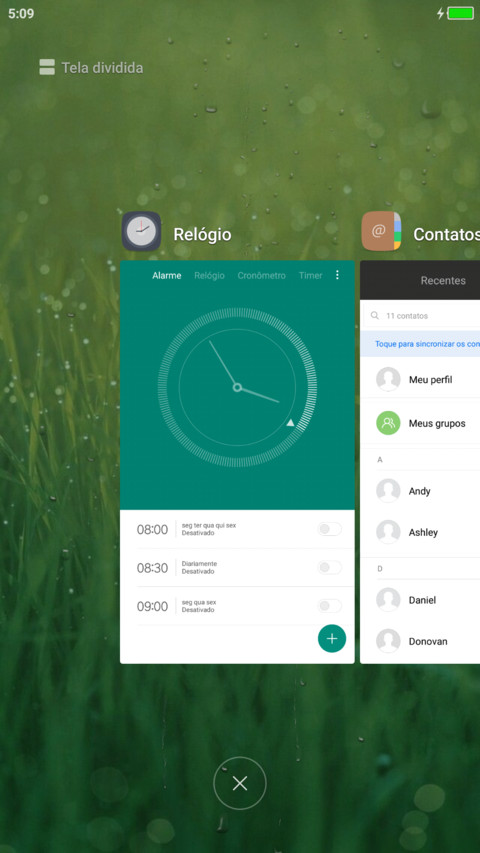
Task: Add new alarm with the plus button
Action: (x=332, y=638)
